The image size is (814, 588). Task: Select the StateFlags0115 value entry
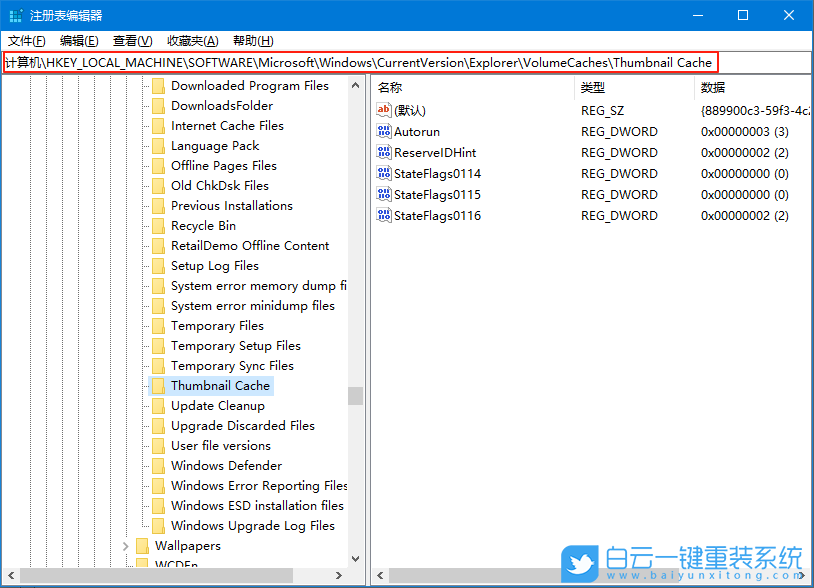point(437,194)
